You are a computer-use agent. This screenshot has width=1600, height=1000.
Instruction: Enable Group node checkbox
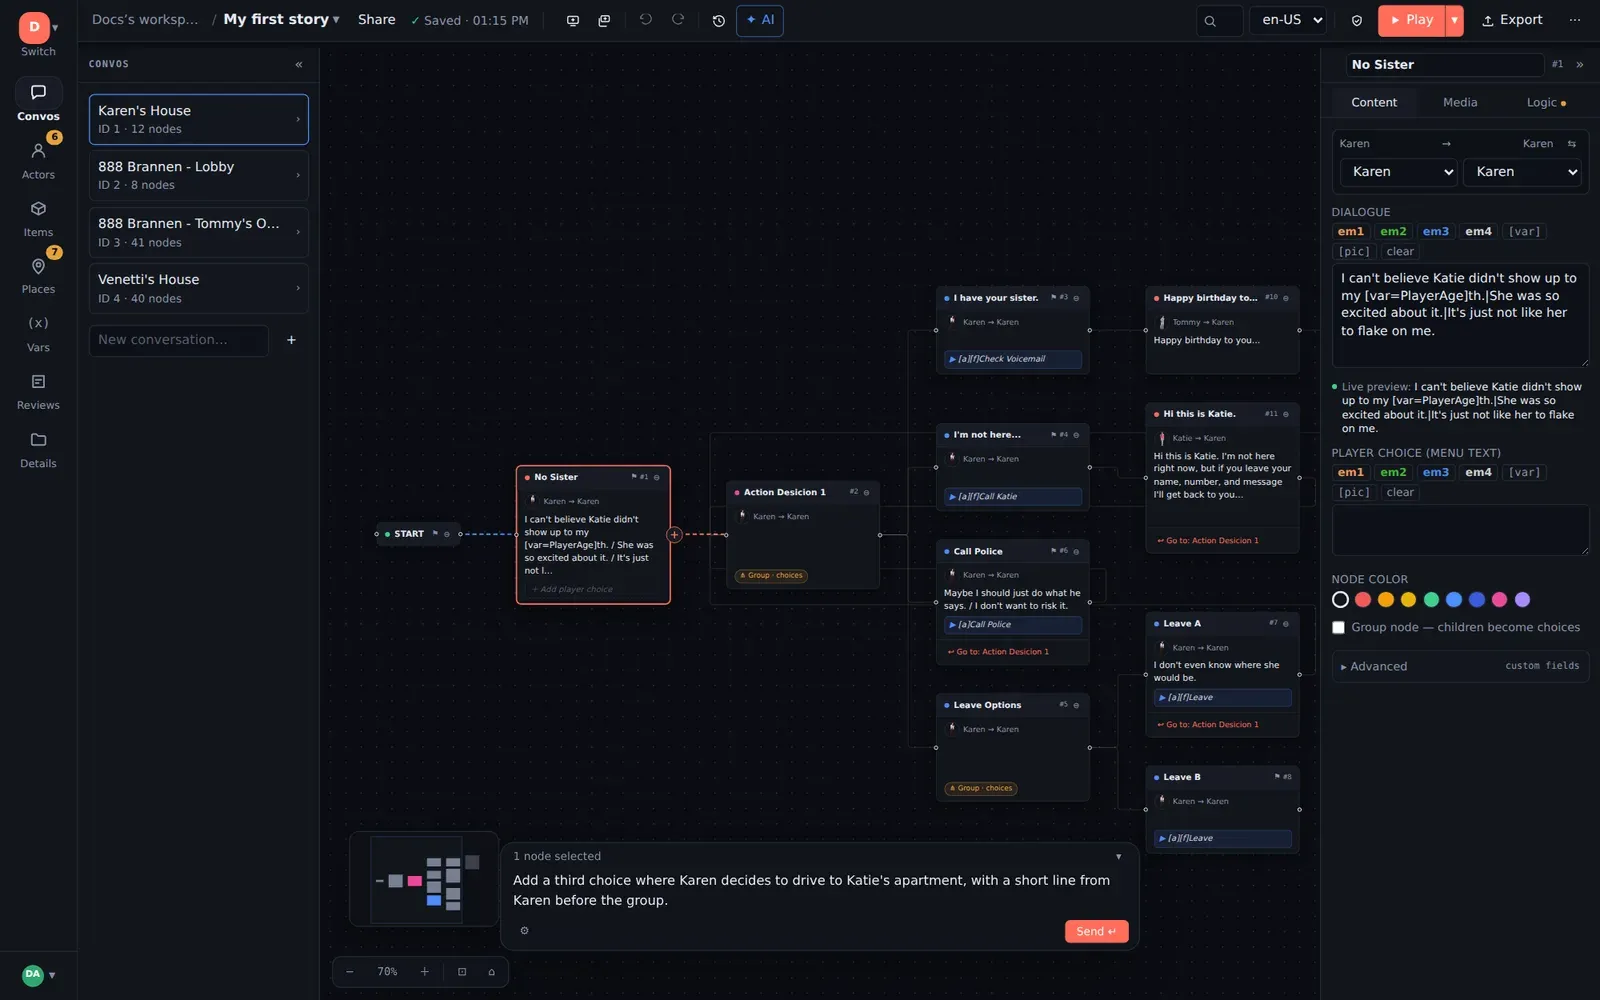click(x=1338, y=627)
